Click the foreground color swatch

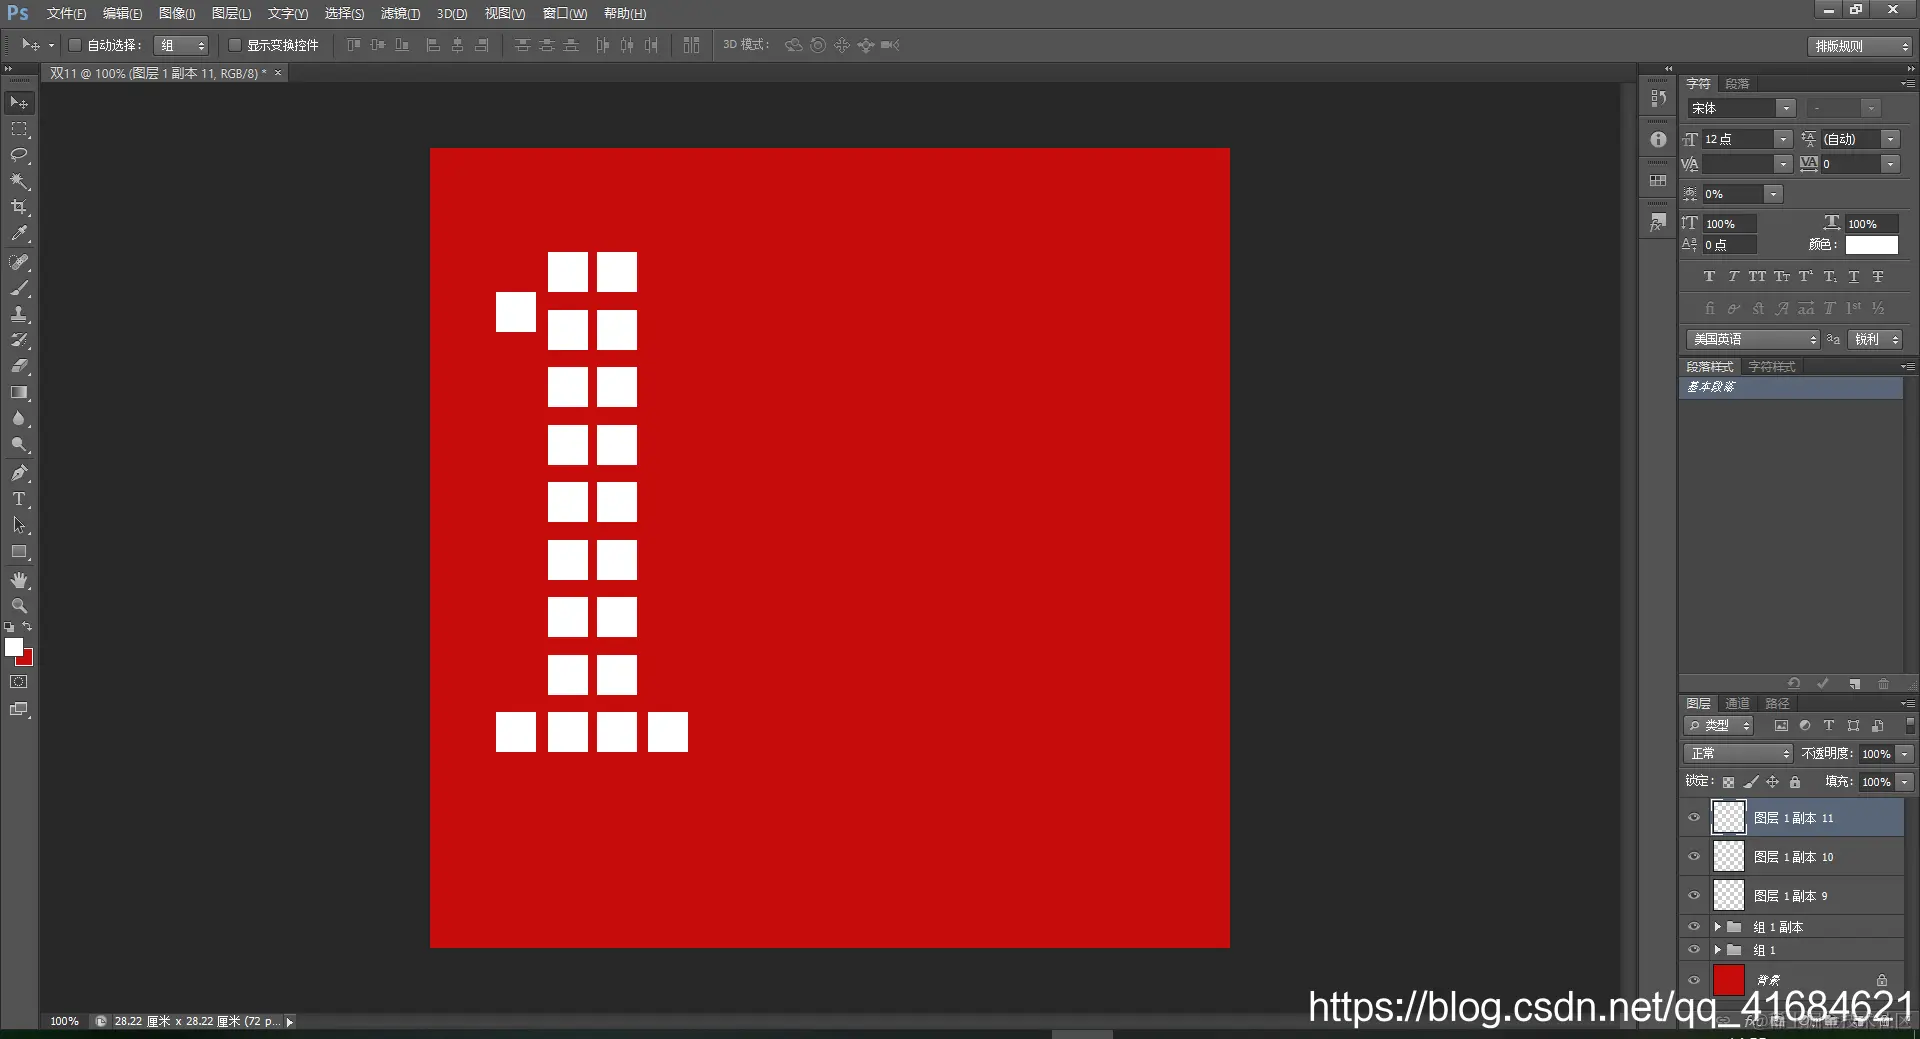[x=13, y=647]
